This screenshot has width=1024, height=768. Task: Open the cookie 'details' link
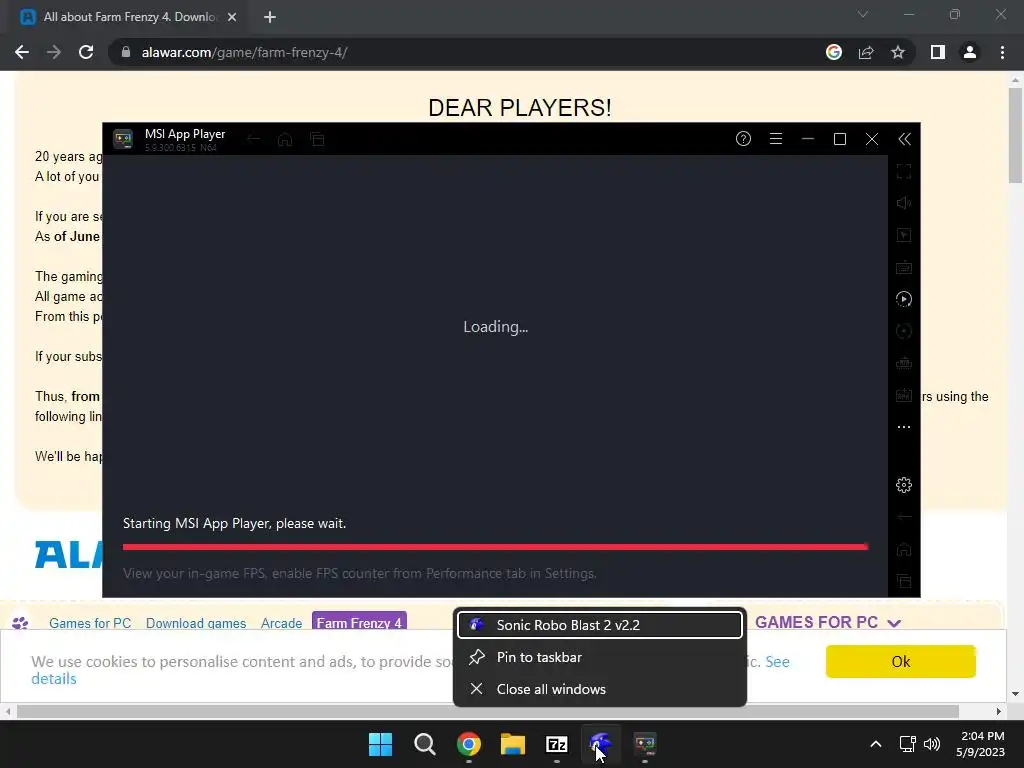[54, 679]
